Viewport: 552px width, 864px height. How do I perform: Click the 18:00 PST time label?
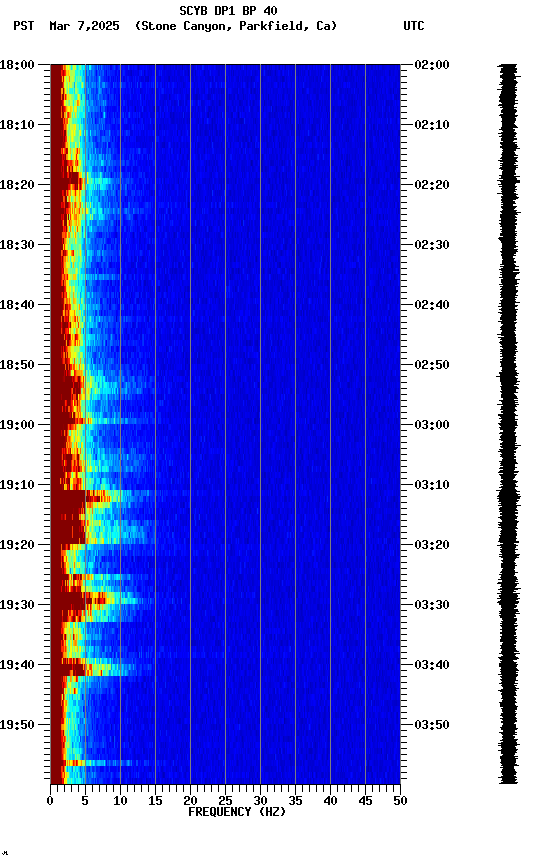pyautogui.click(x=17, y=65)
